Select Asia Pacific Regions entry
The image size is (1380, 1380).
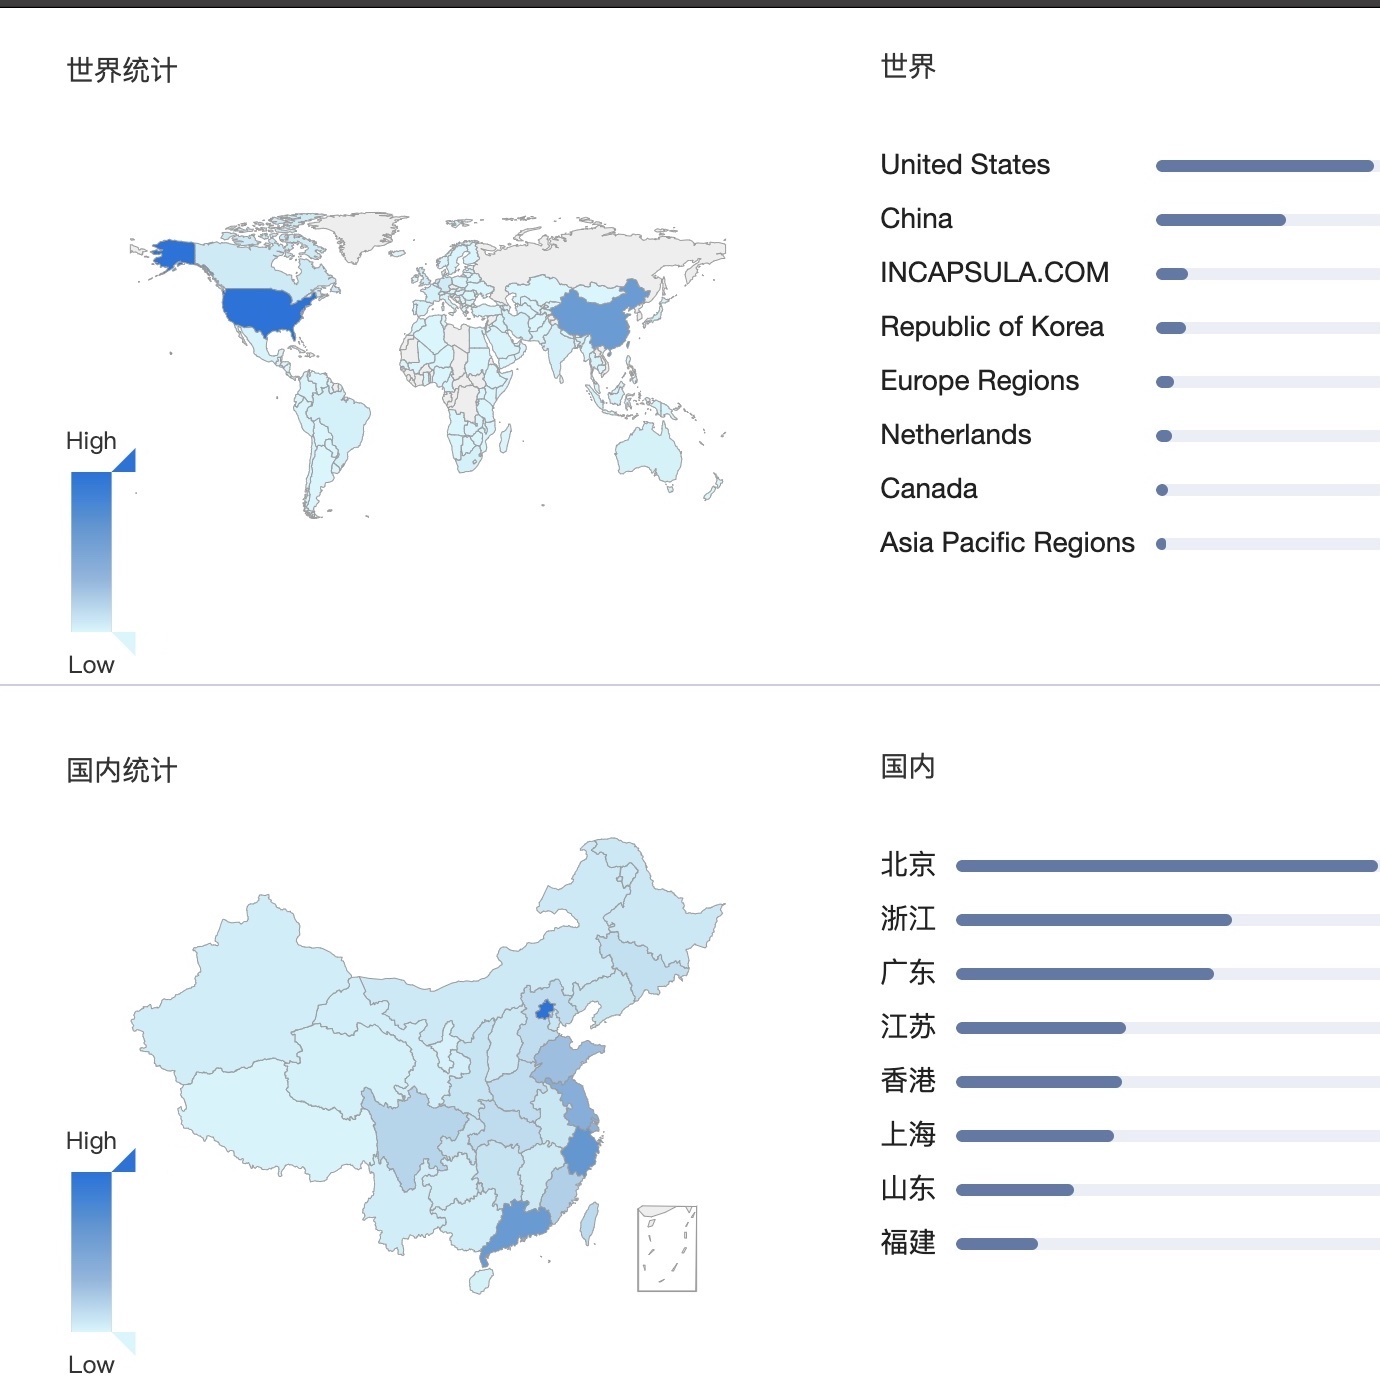(1007, 543)
